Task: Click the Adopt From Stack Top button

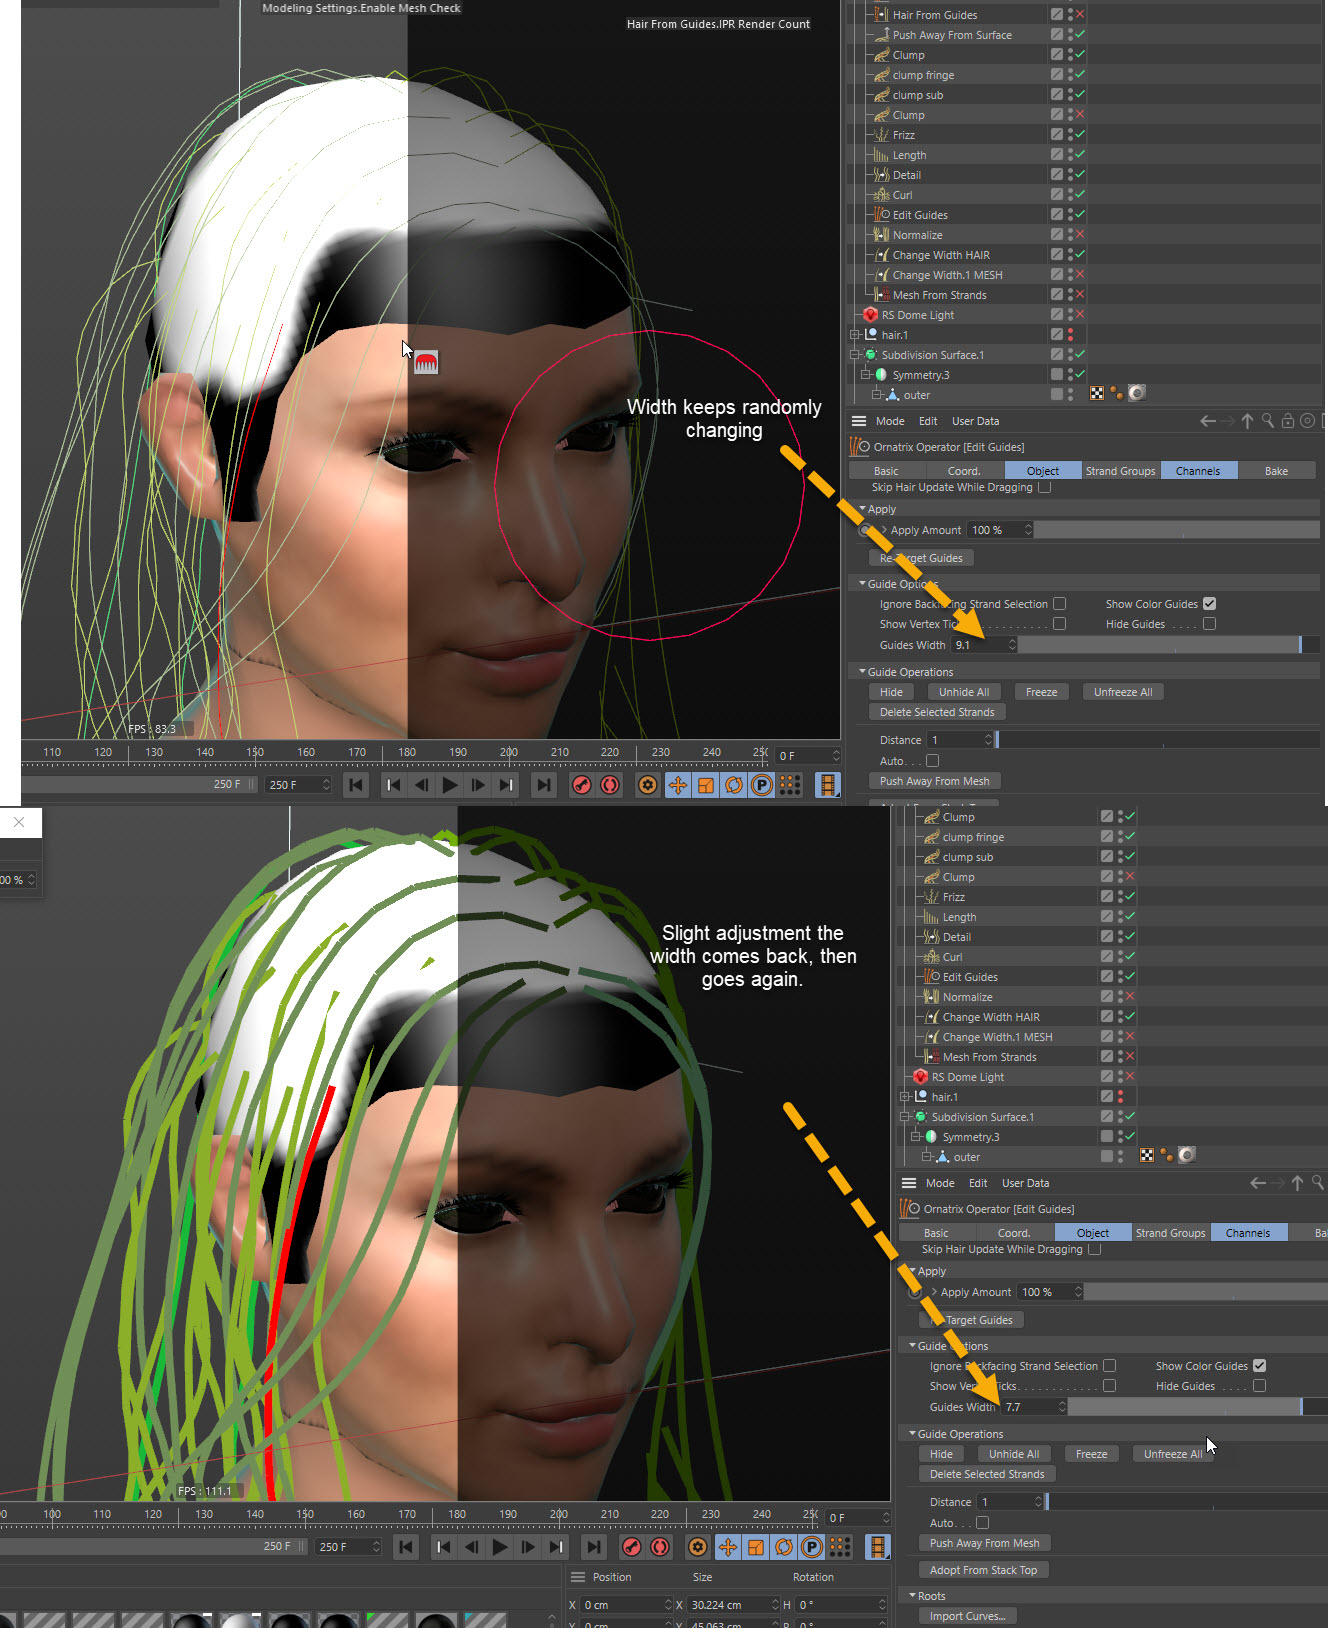Action: tap(983, 1570)
